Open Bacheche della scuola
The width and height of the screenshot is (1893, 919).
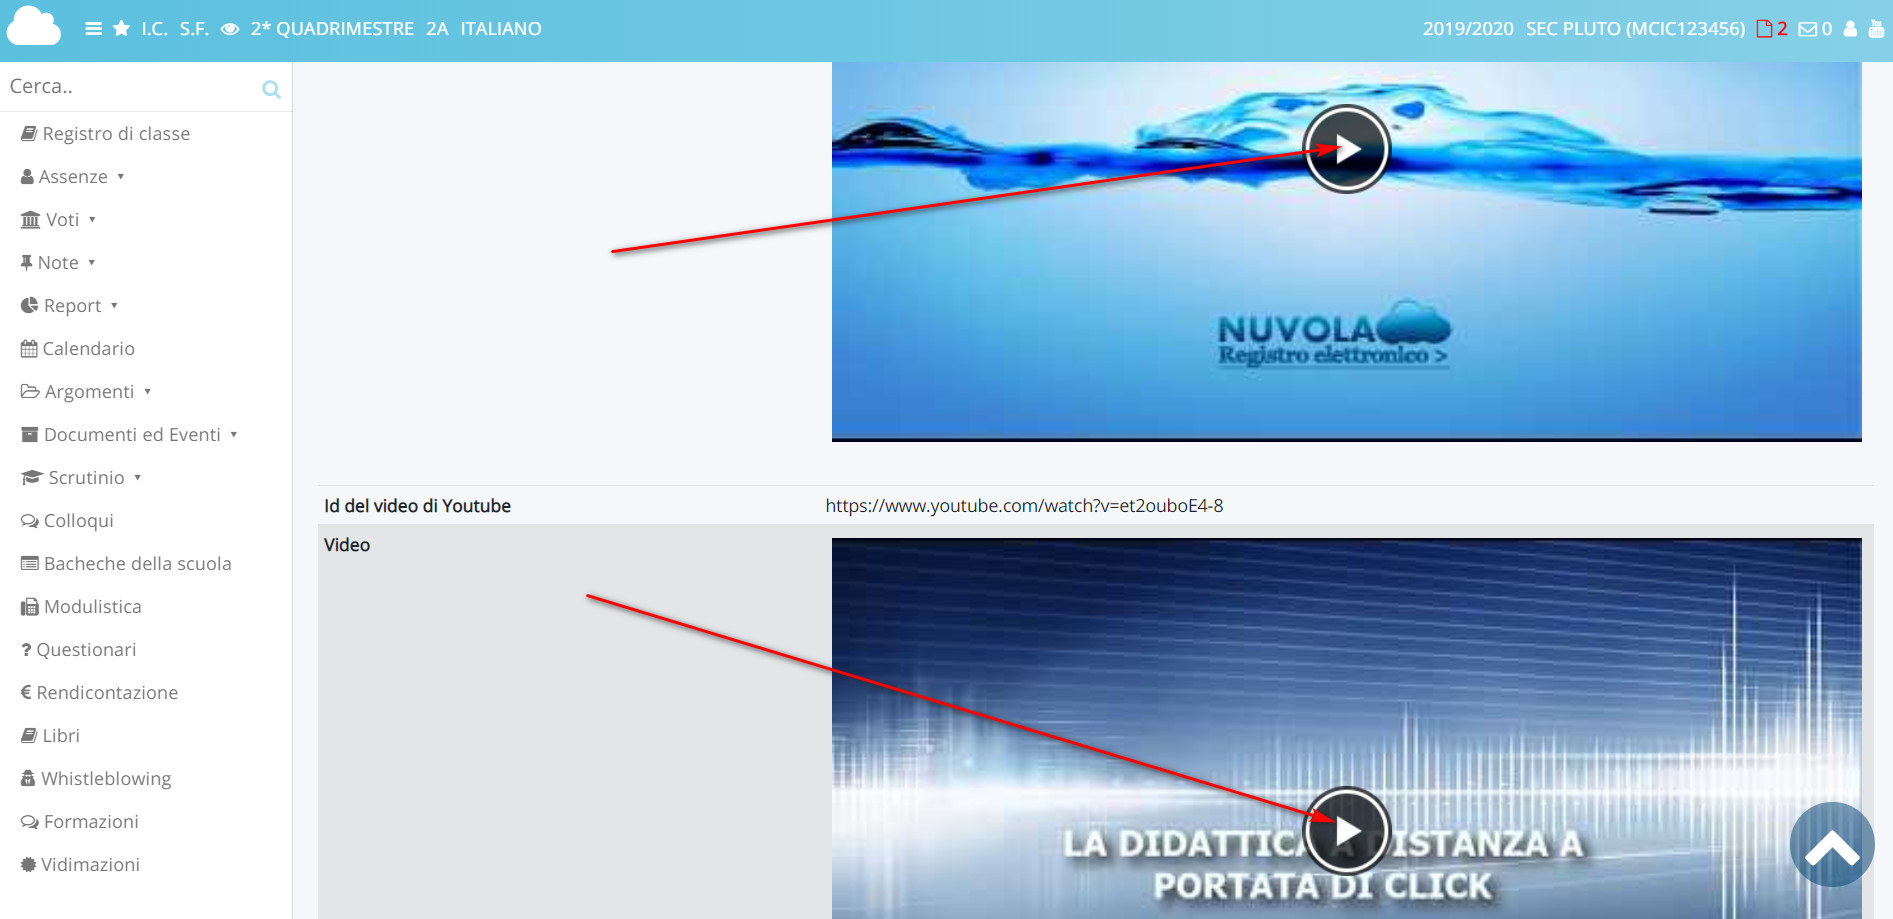[x=126, y=564]
